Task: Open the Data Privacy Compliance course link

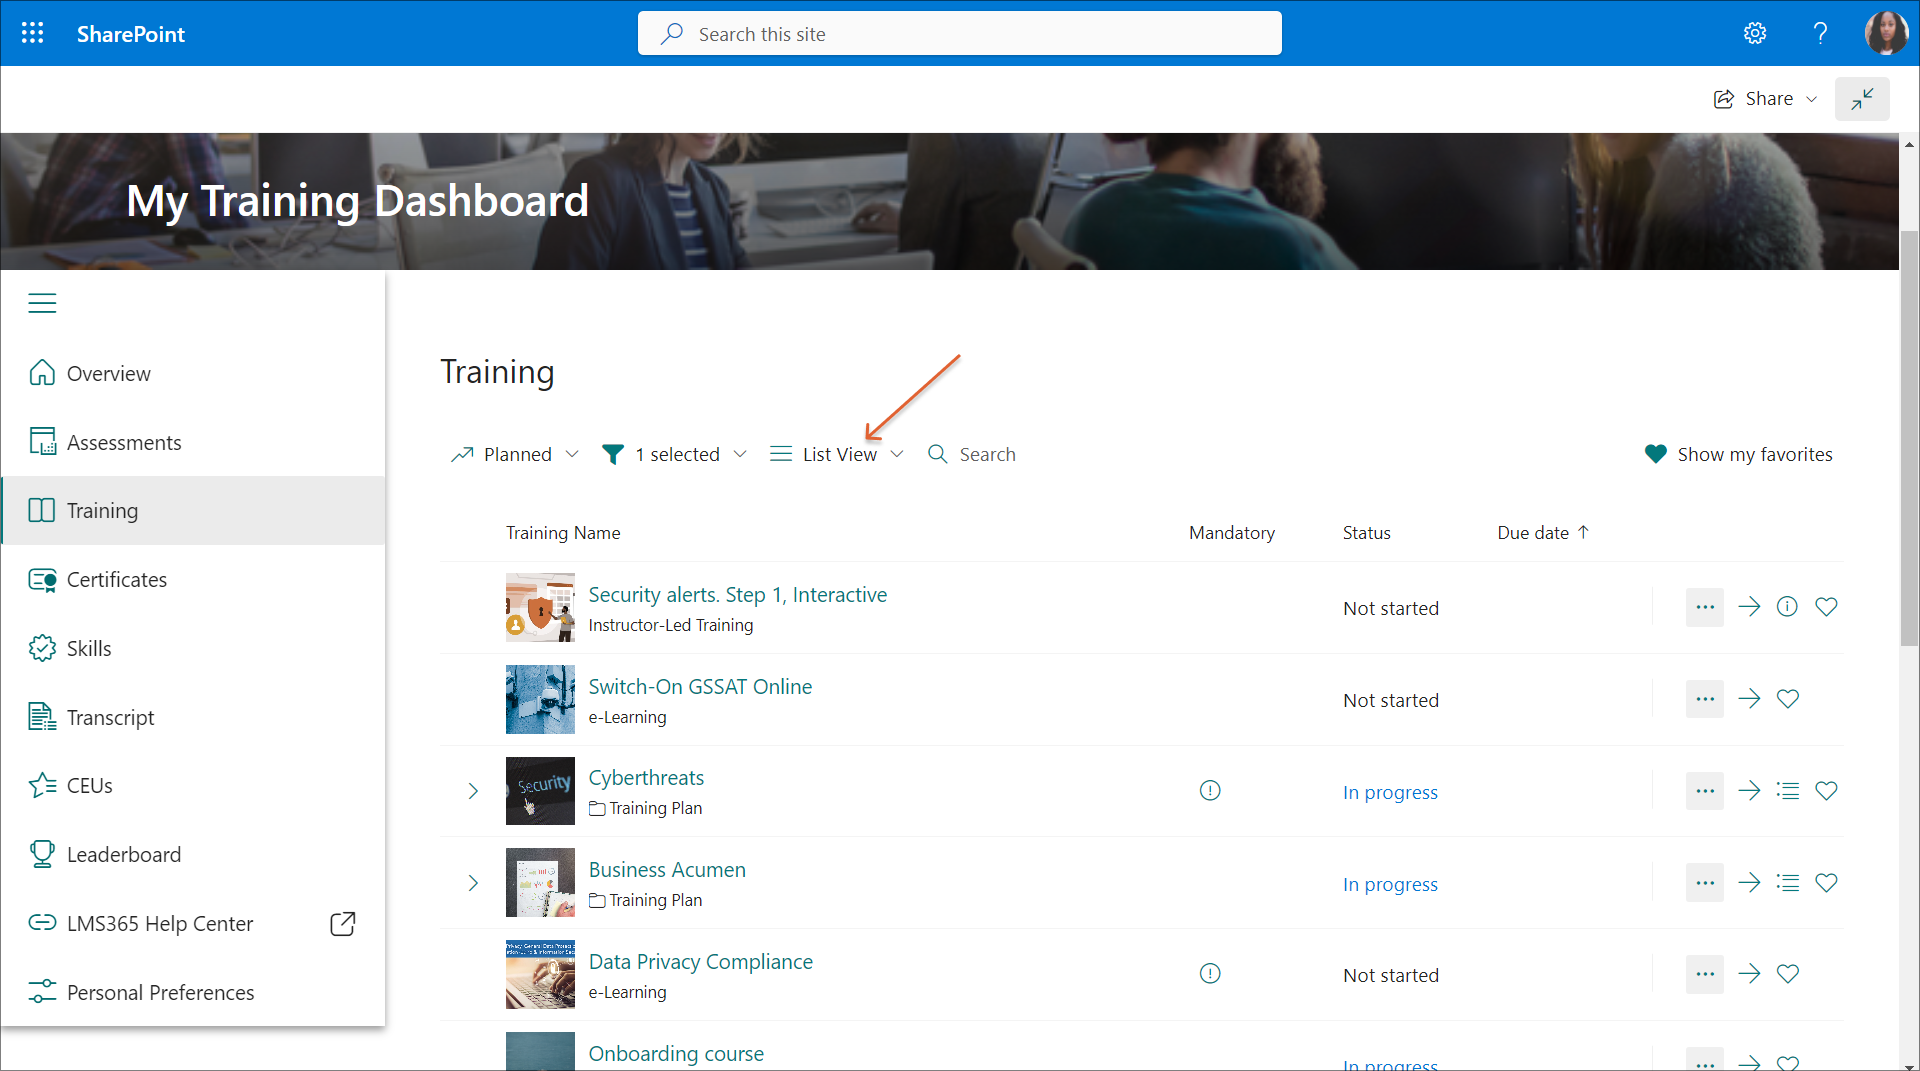Action: tap(700, 962)
